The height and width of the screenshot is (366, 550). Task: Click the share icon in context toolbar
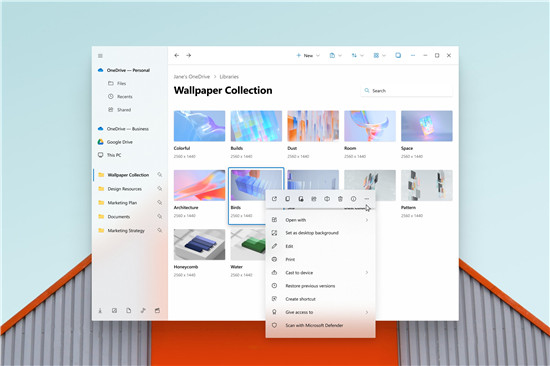(x=274, y=199)
